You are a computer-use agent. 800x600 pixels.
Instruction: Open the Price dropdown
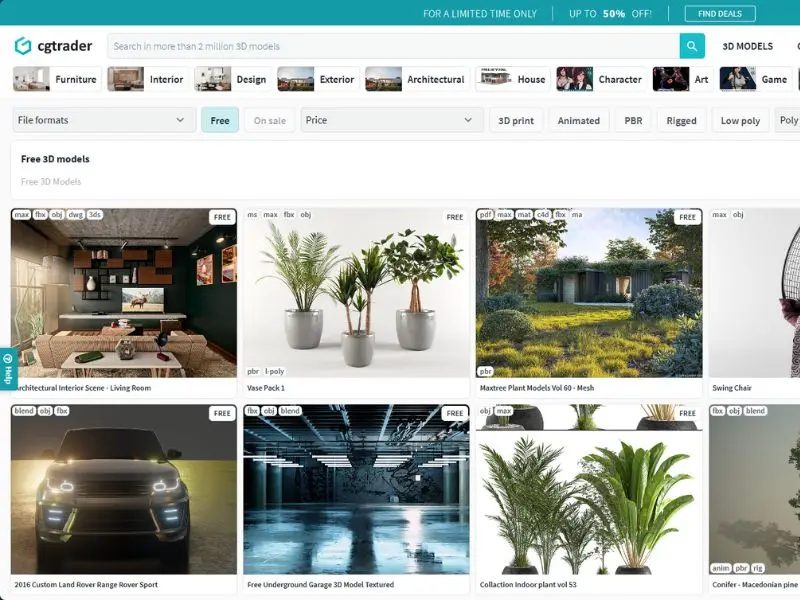pos(392,120)
